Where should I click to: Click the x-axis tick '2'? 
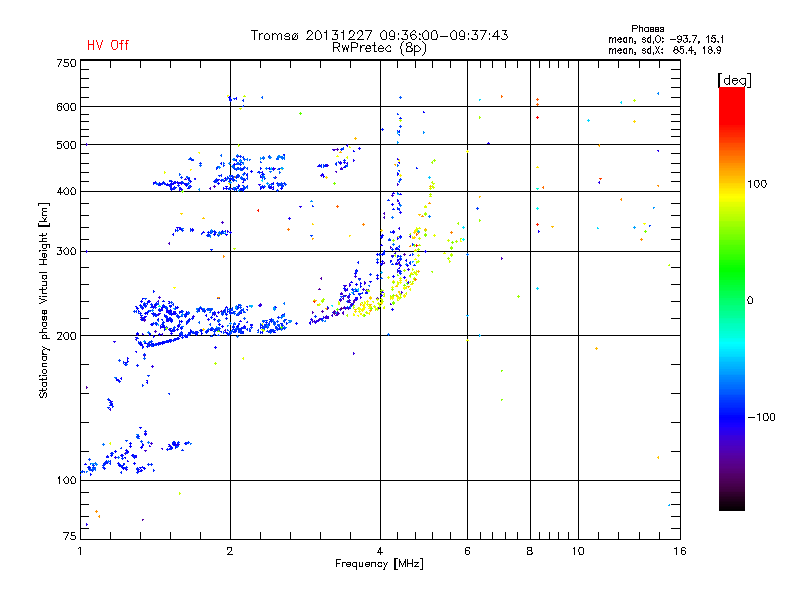[230, 551]
